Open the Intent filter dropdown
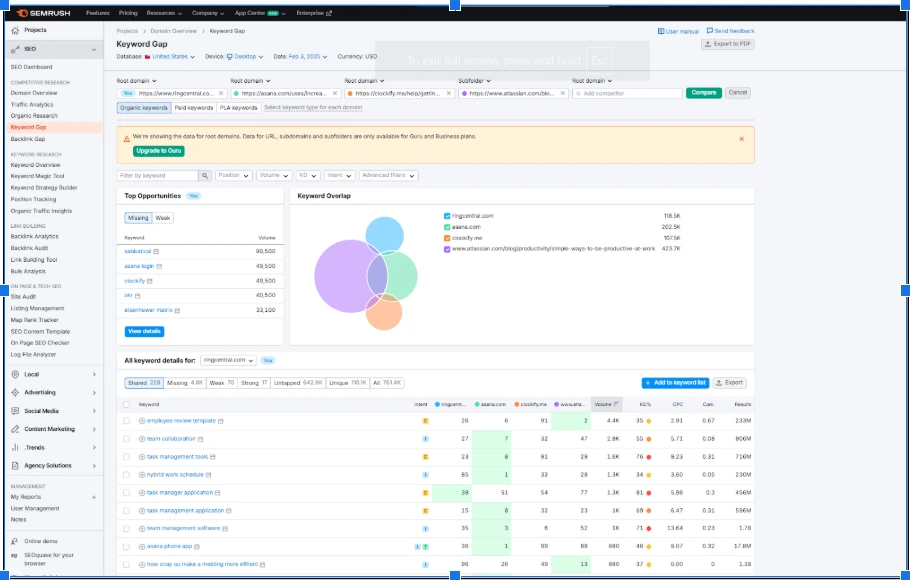This screenshot has height=580, width=910. coord(339,175)
